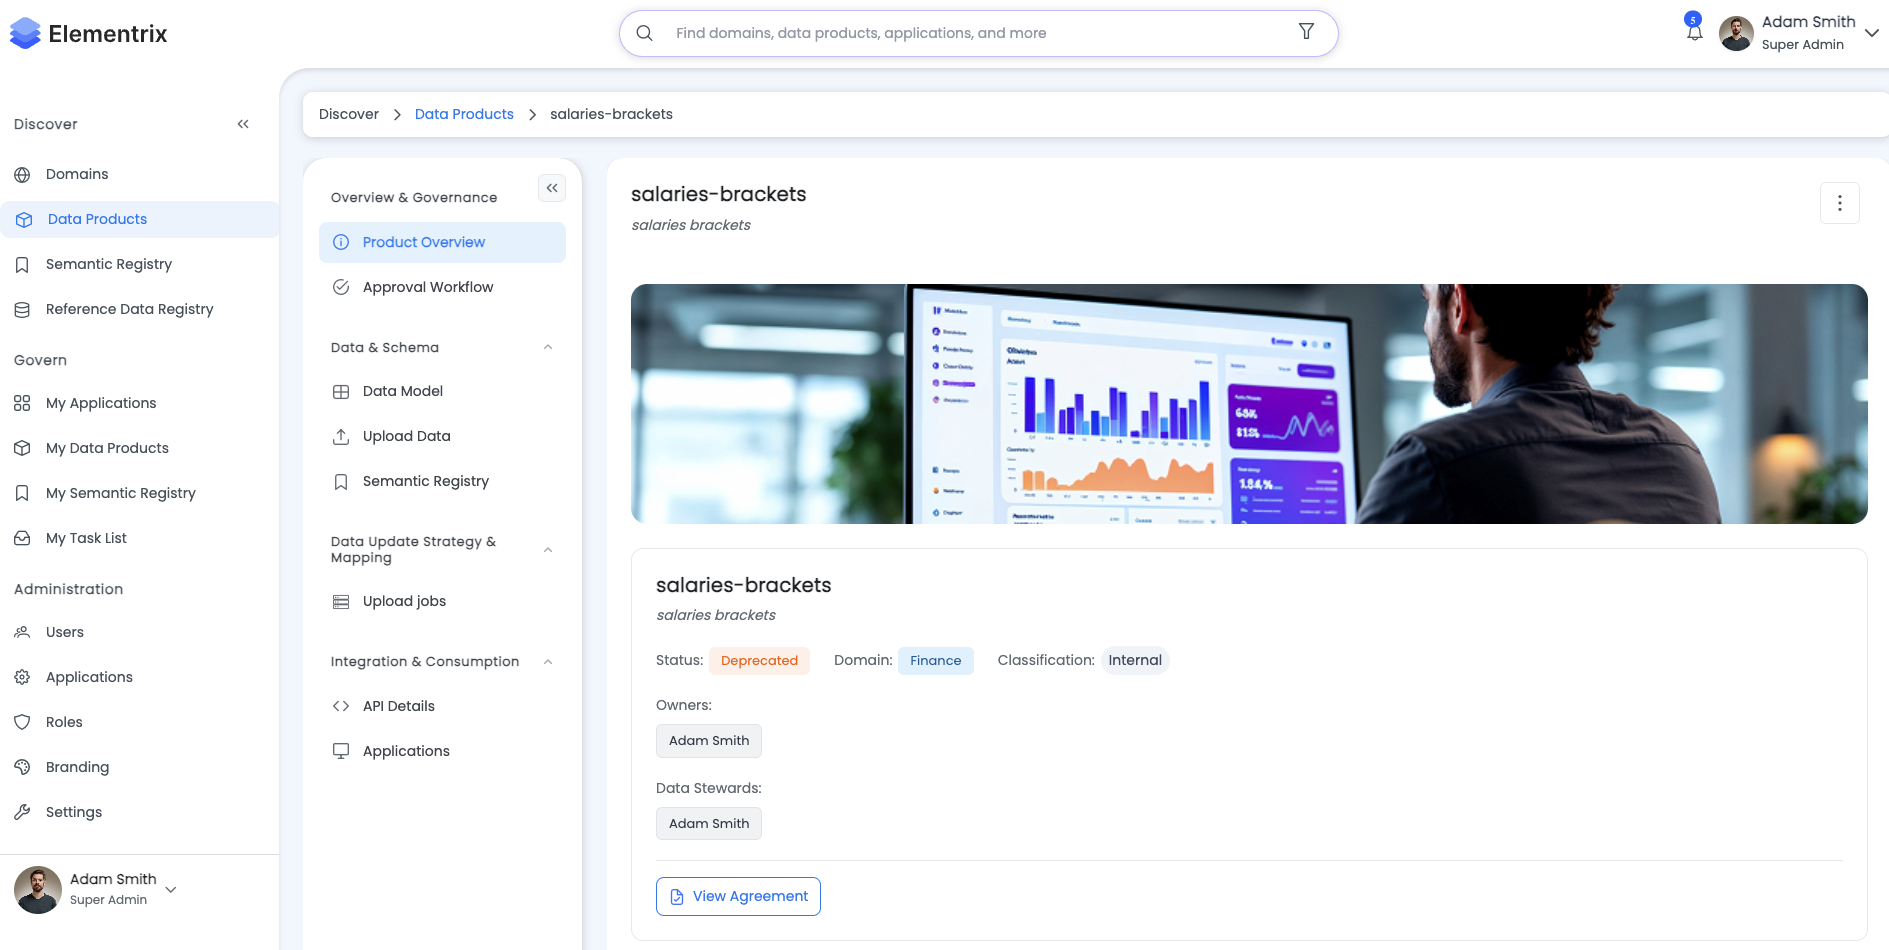Collapse the Overview & Governance panel
This screenshot has width=1889, height=950.
552,188
